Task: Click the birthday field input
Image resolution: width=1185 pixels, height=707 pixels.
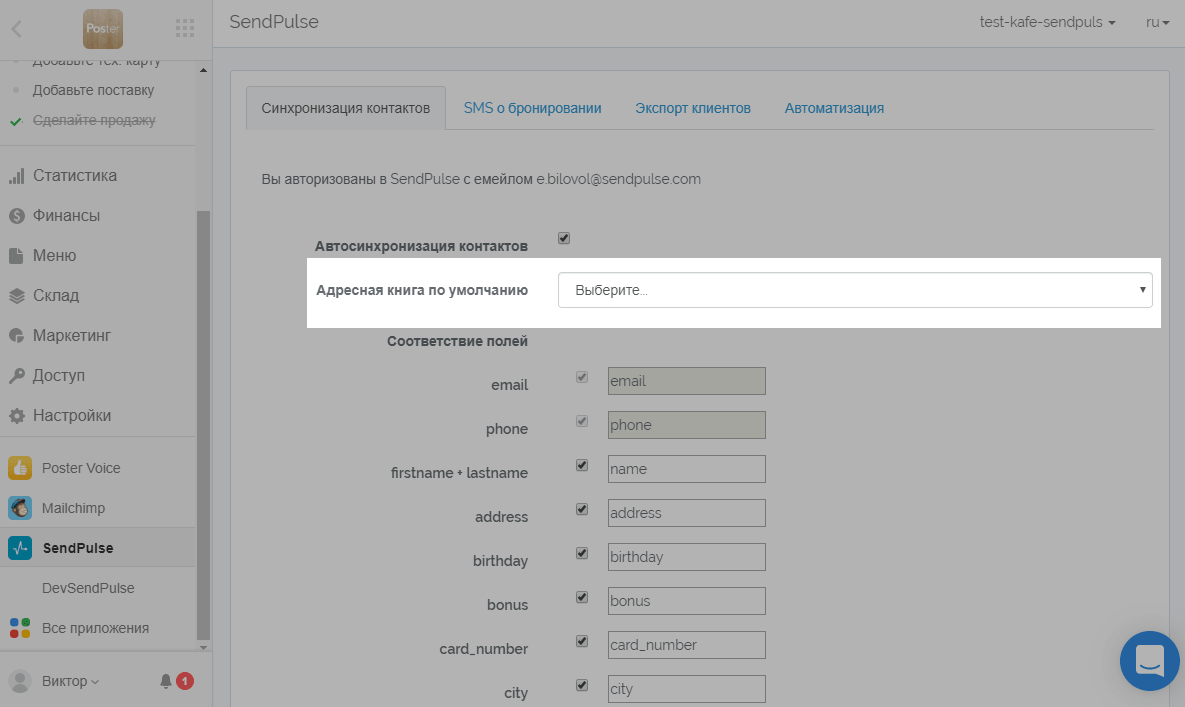Action: (686, 557)
